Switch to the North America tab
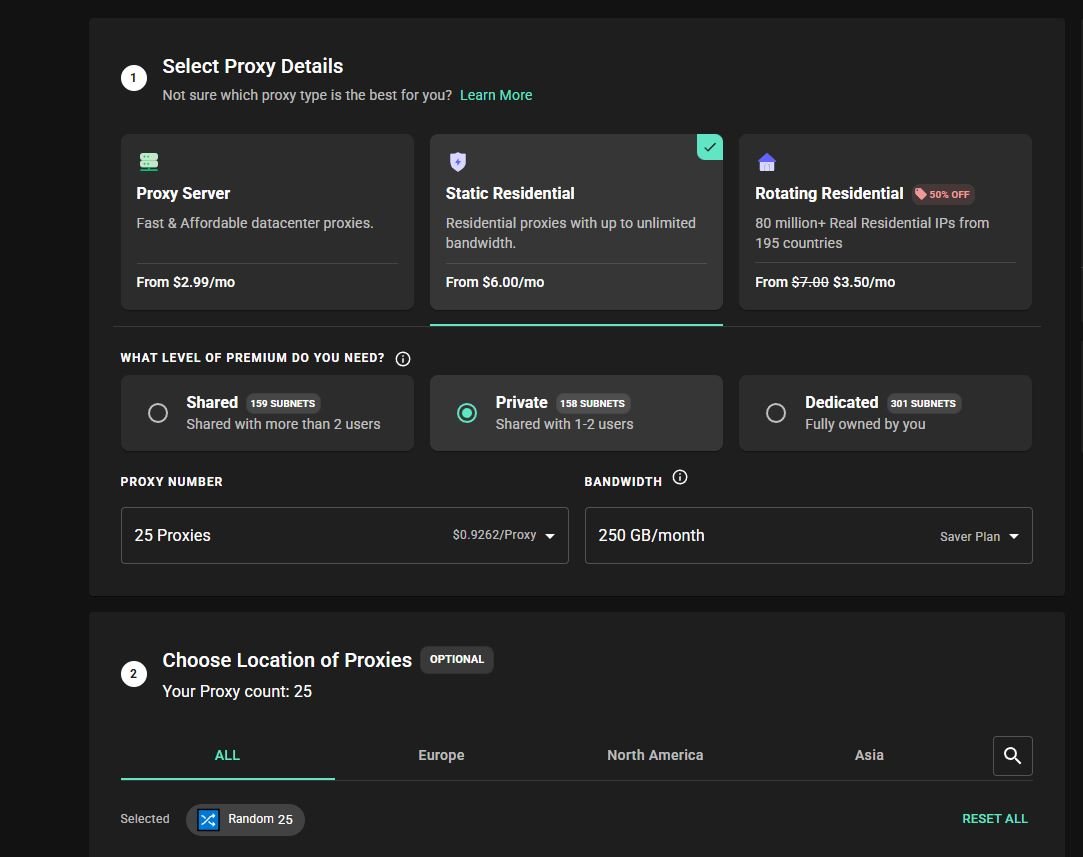1083x857 pixels. (x=655, y=755)
